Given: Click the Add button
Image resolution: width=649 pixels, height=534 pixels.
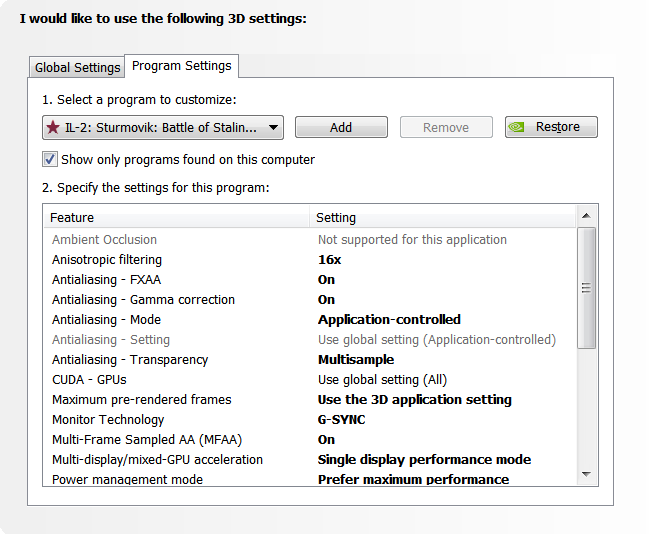Looking at the screenshot, I should coord(341,127).
